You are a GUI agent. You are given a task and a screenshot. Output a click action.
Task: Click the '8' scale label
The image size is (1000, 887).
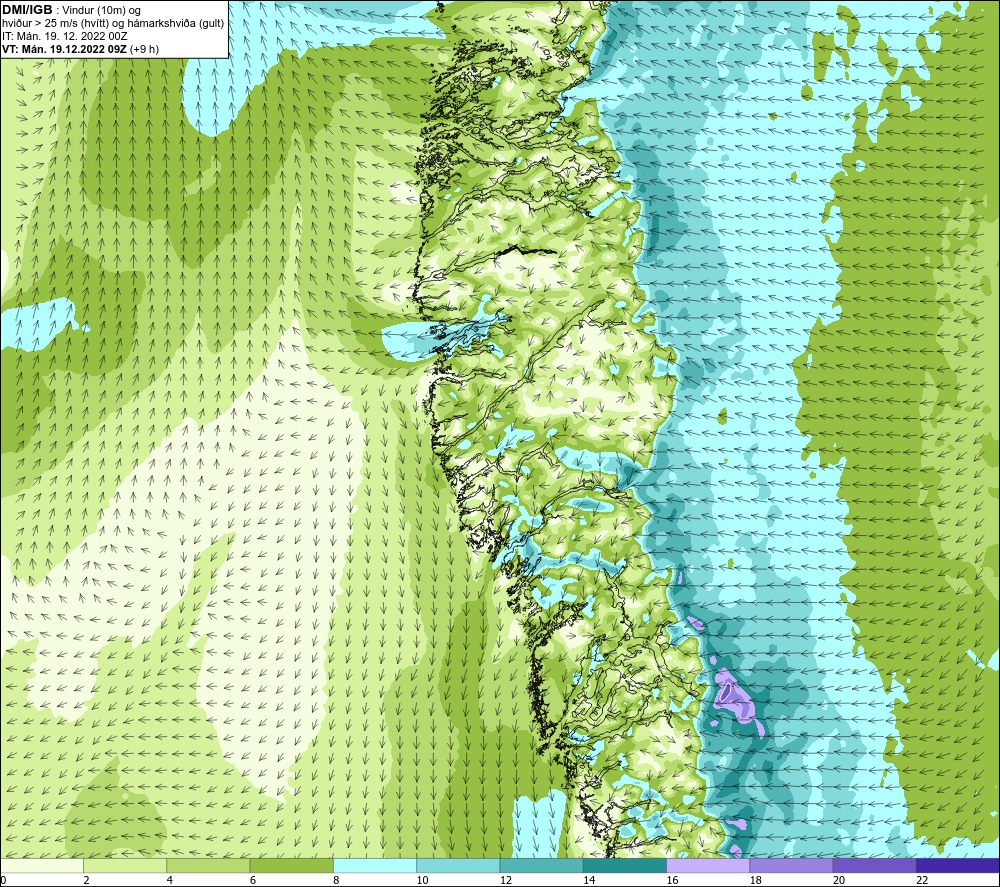click(x=336, y=880)
